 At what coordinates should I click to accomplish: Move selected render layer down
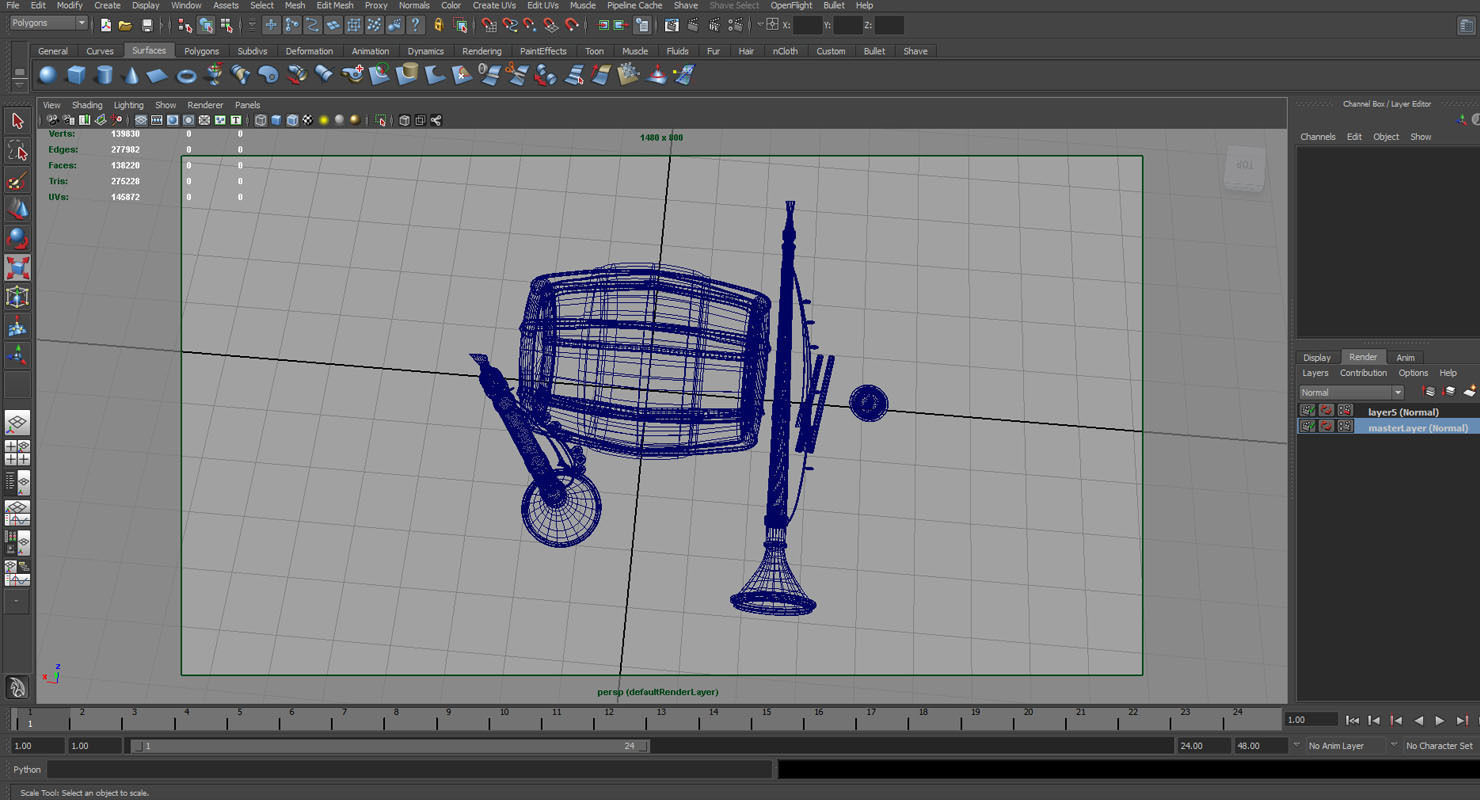1448,392
